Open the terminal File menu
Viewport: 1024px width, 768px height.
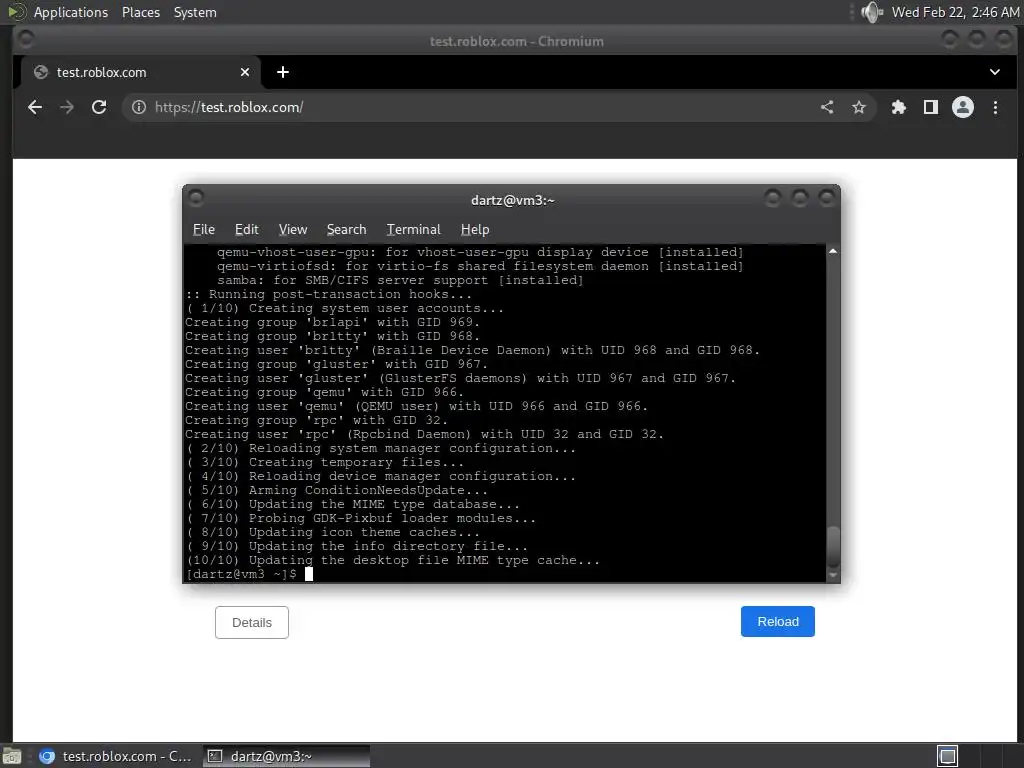pos(204,229)
